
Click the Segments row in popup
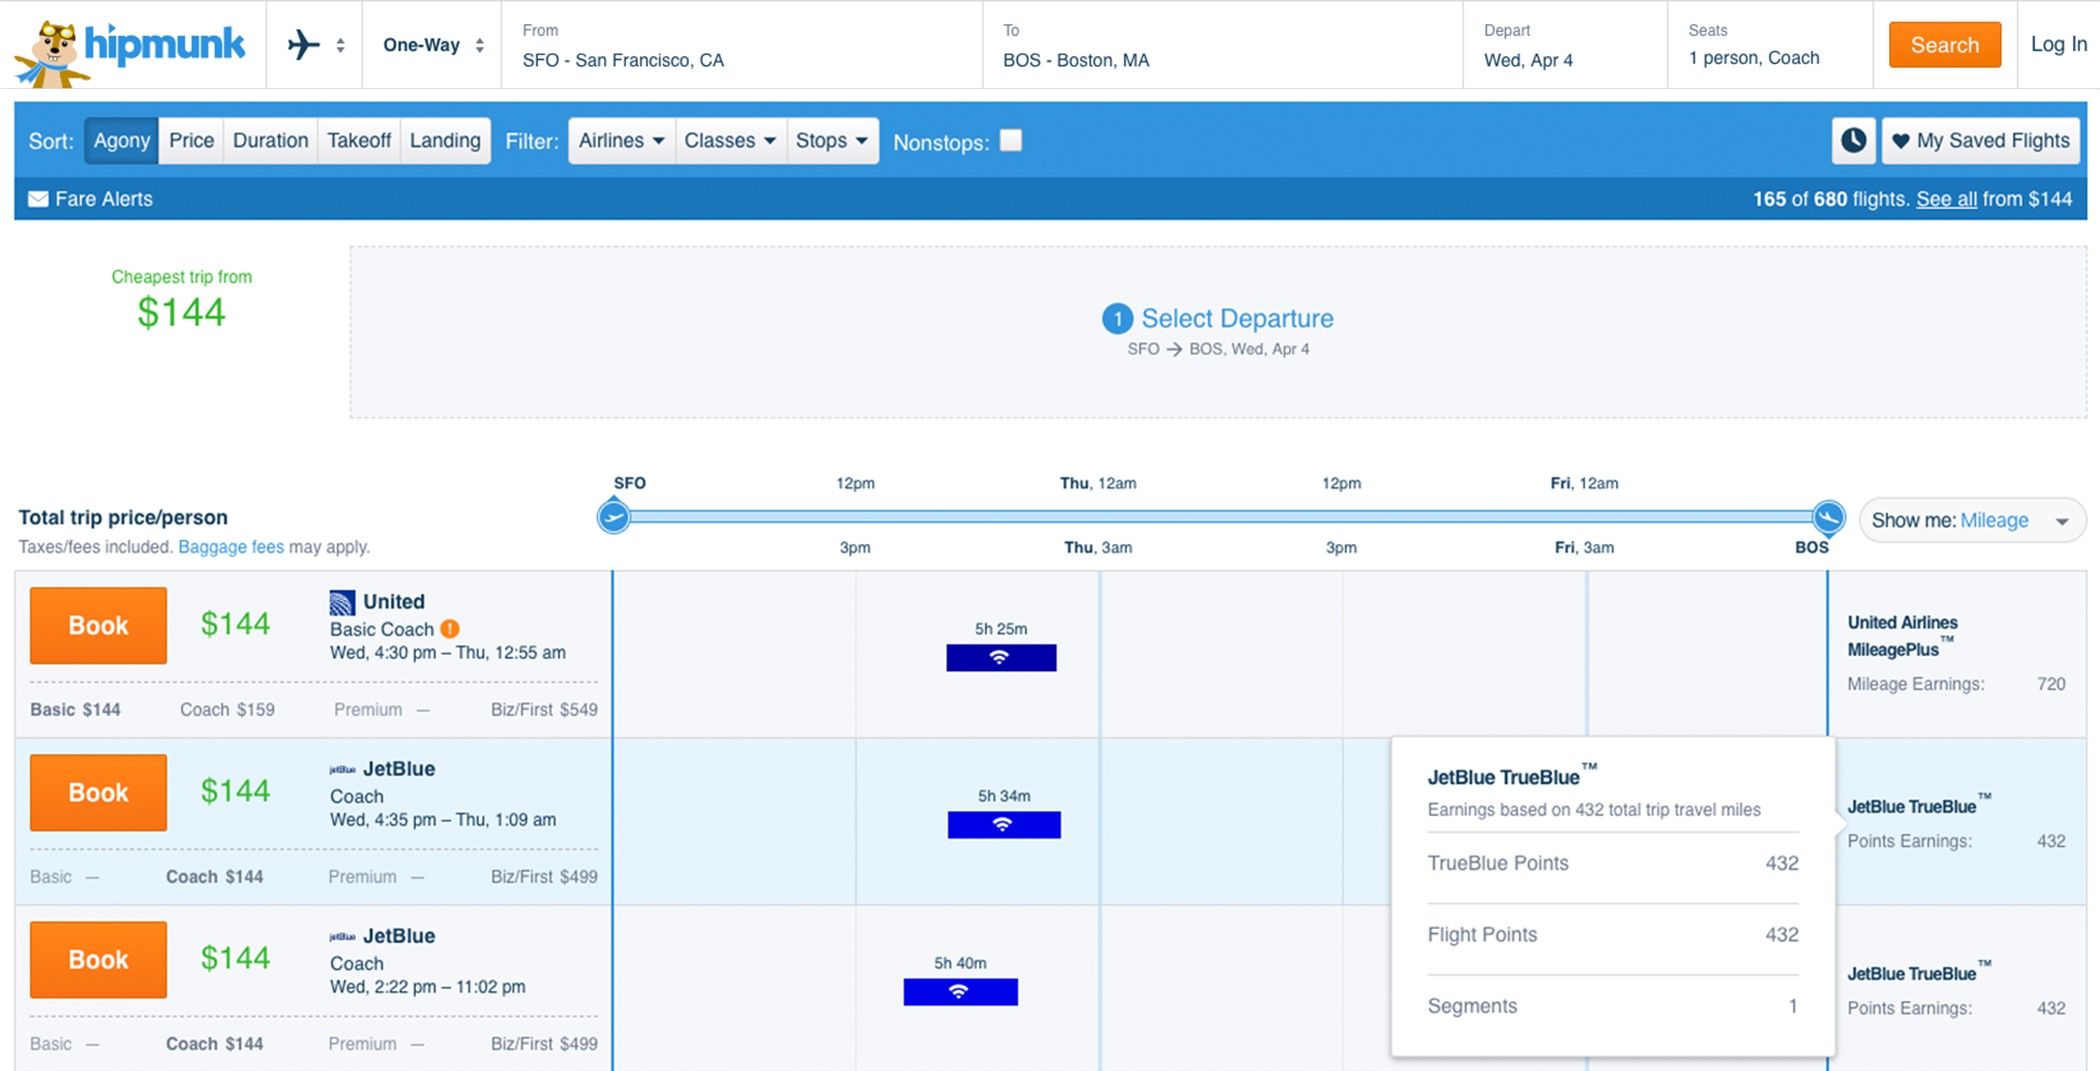click(x=1612, y=1006)
